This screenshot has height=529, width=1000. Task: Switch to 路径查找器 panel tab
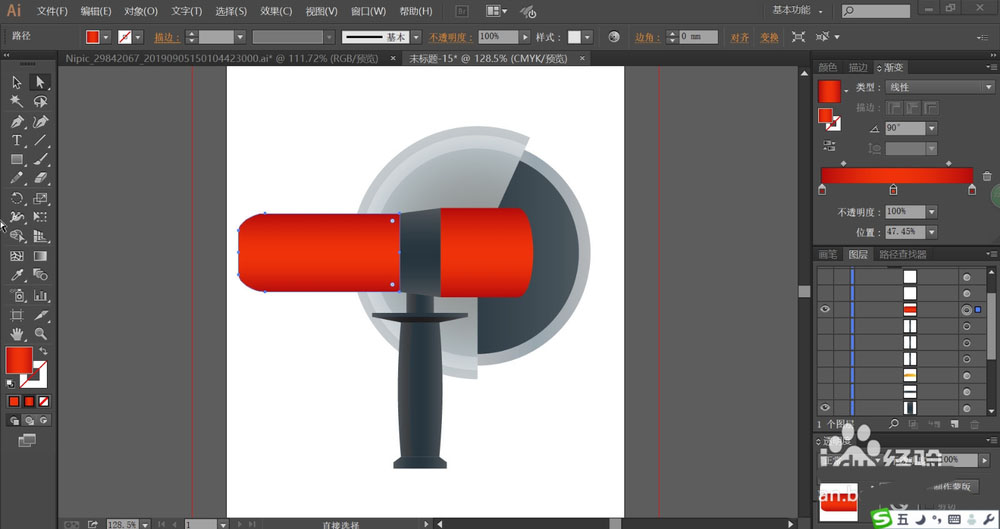tap(902, 254)
